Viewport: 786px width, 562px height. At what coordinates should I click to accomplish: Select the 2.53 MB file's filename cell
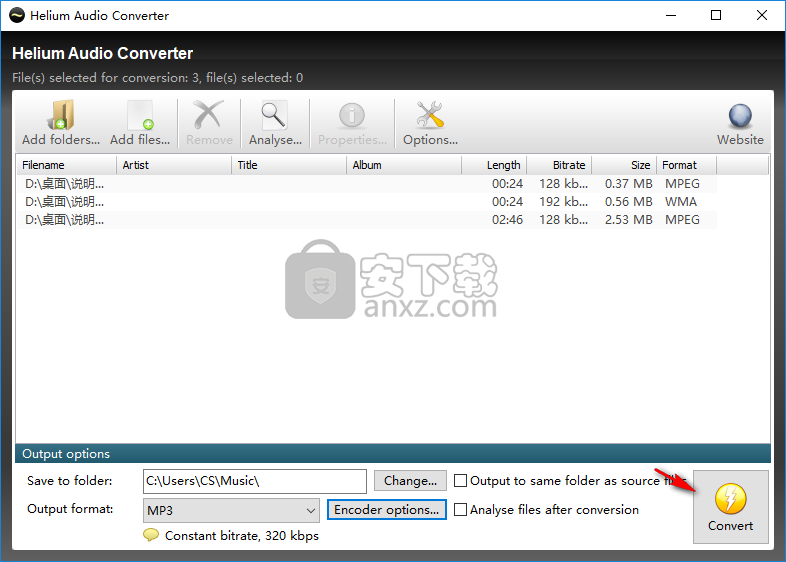[65, 220]
